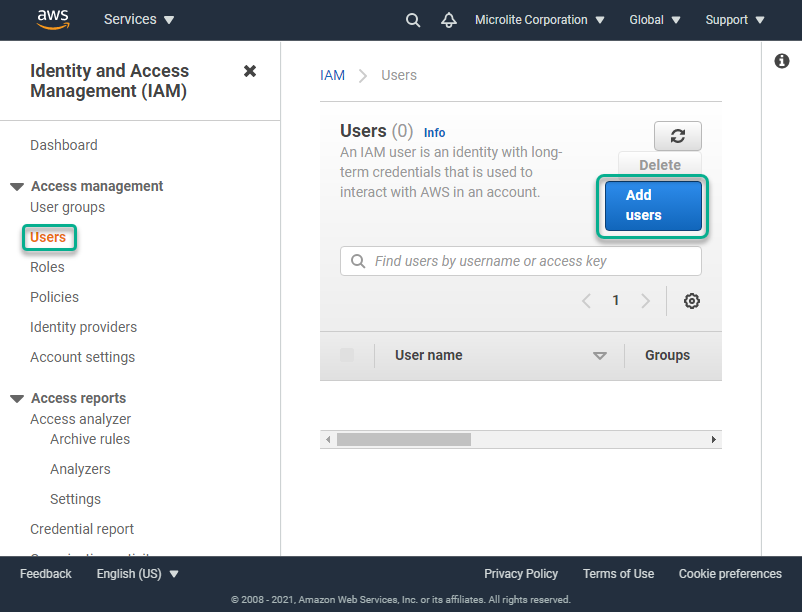802x612 pixels.
Task: Open Cookie preferences link
Action: (730, 574)
